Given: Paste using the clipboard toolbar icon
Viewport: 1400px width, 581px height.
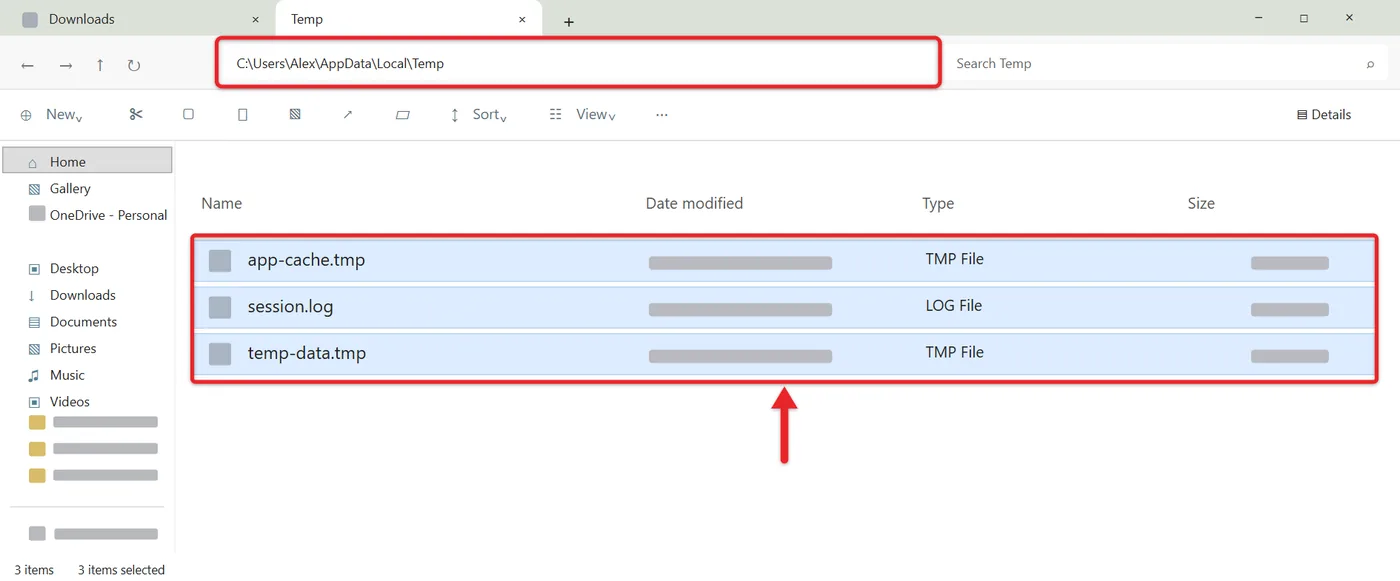Looking at the screenshot, I should [x=242, y=115].
